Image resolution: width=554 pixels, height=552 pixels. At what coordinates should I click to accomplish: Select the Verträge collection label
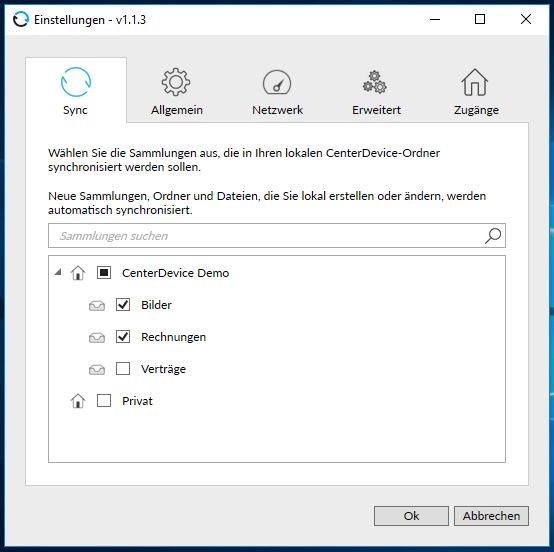(163, 369)
